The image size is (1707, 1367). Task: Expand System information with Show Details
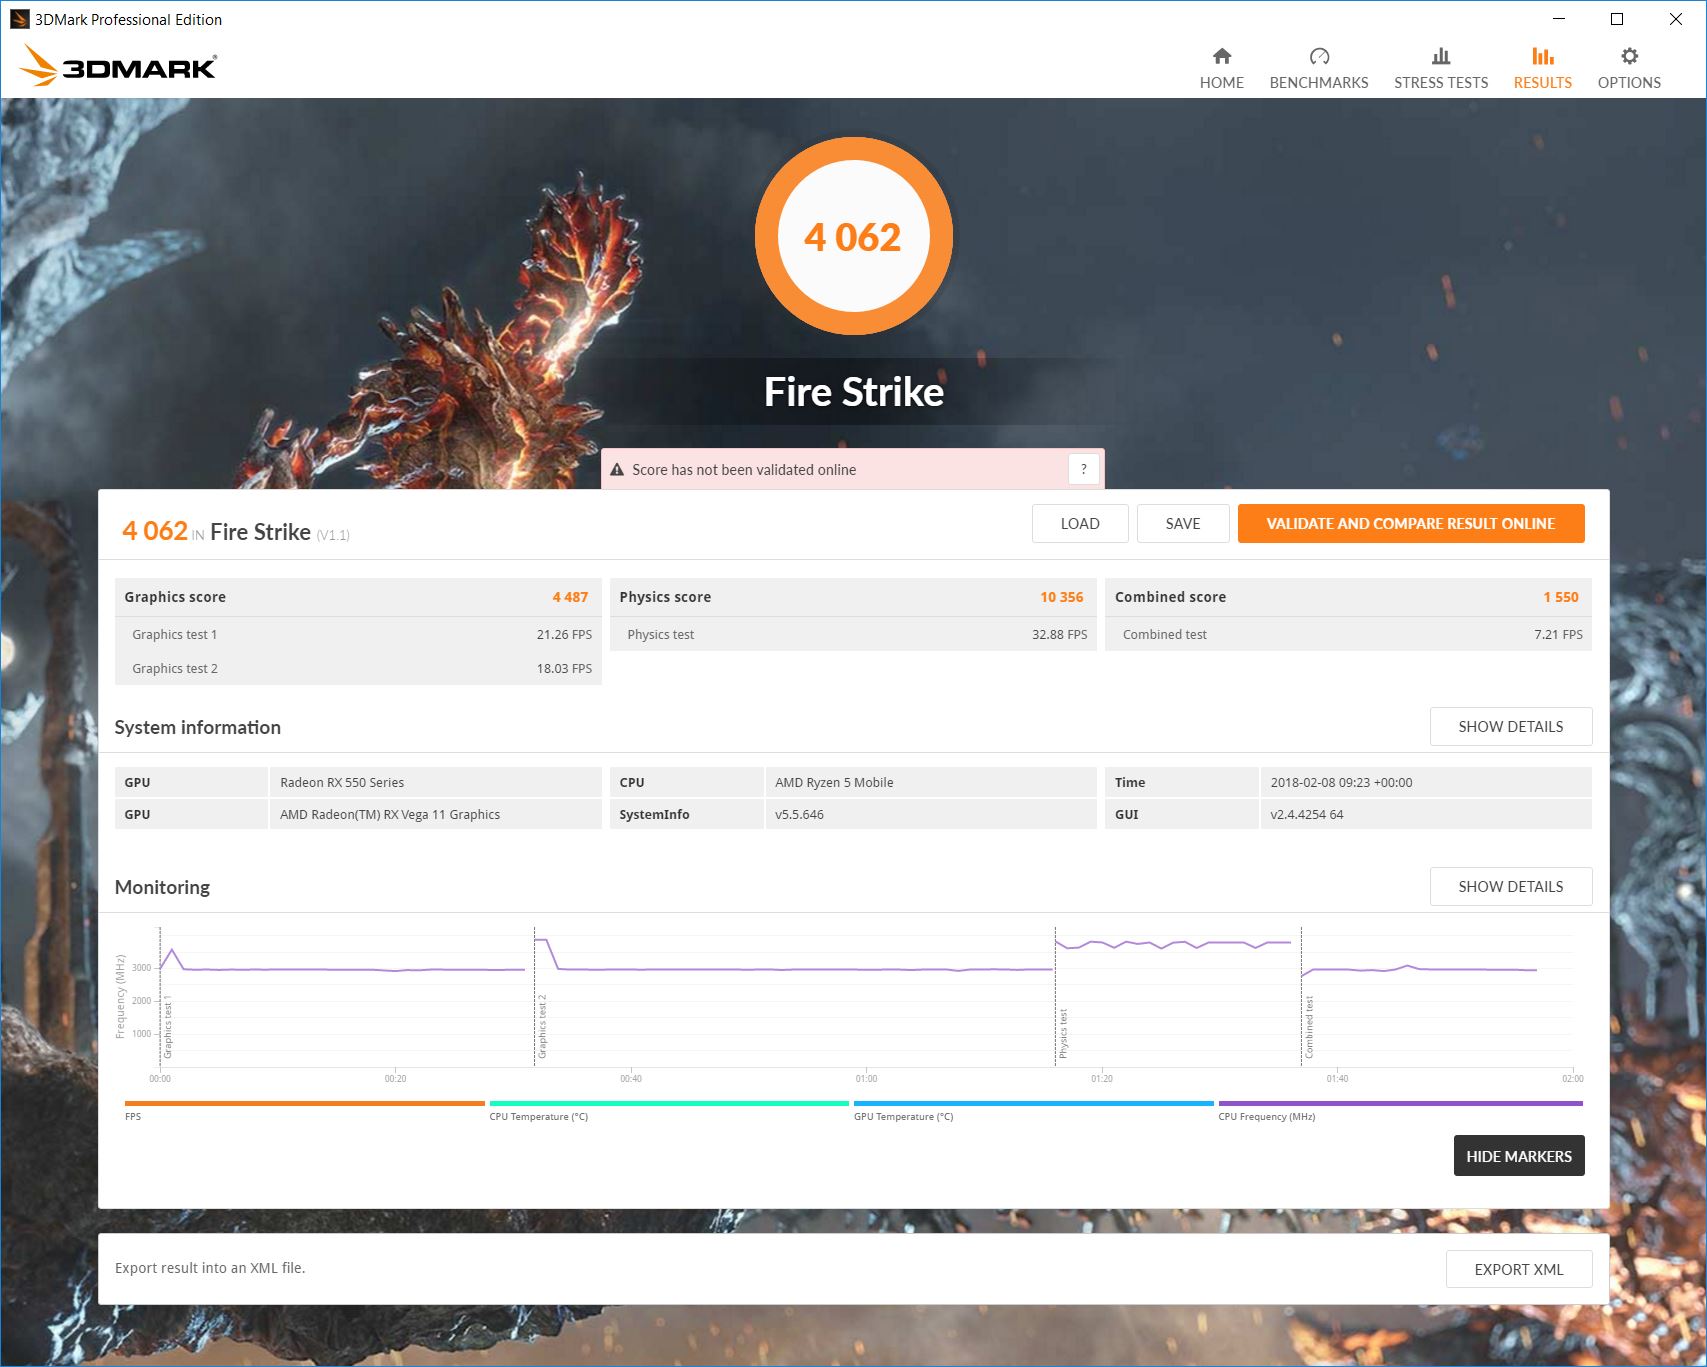pyautogui.click(x=1510, y=727)
